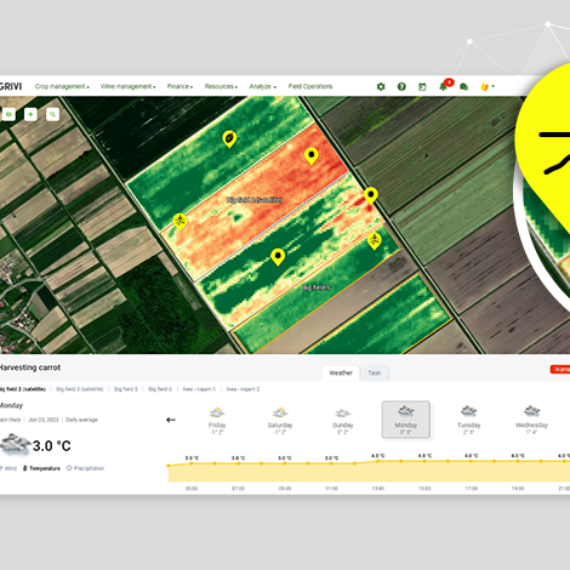Select the leaf marker pin on map
Viewport: 570px width, 570px height.
[229, 139]
